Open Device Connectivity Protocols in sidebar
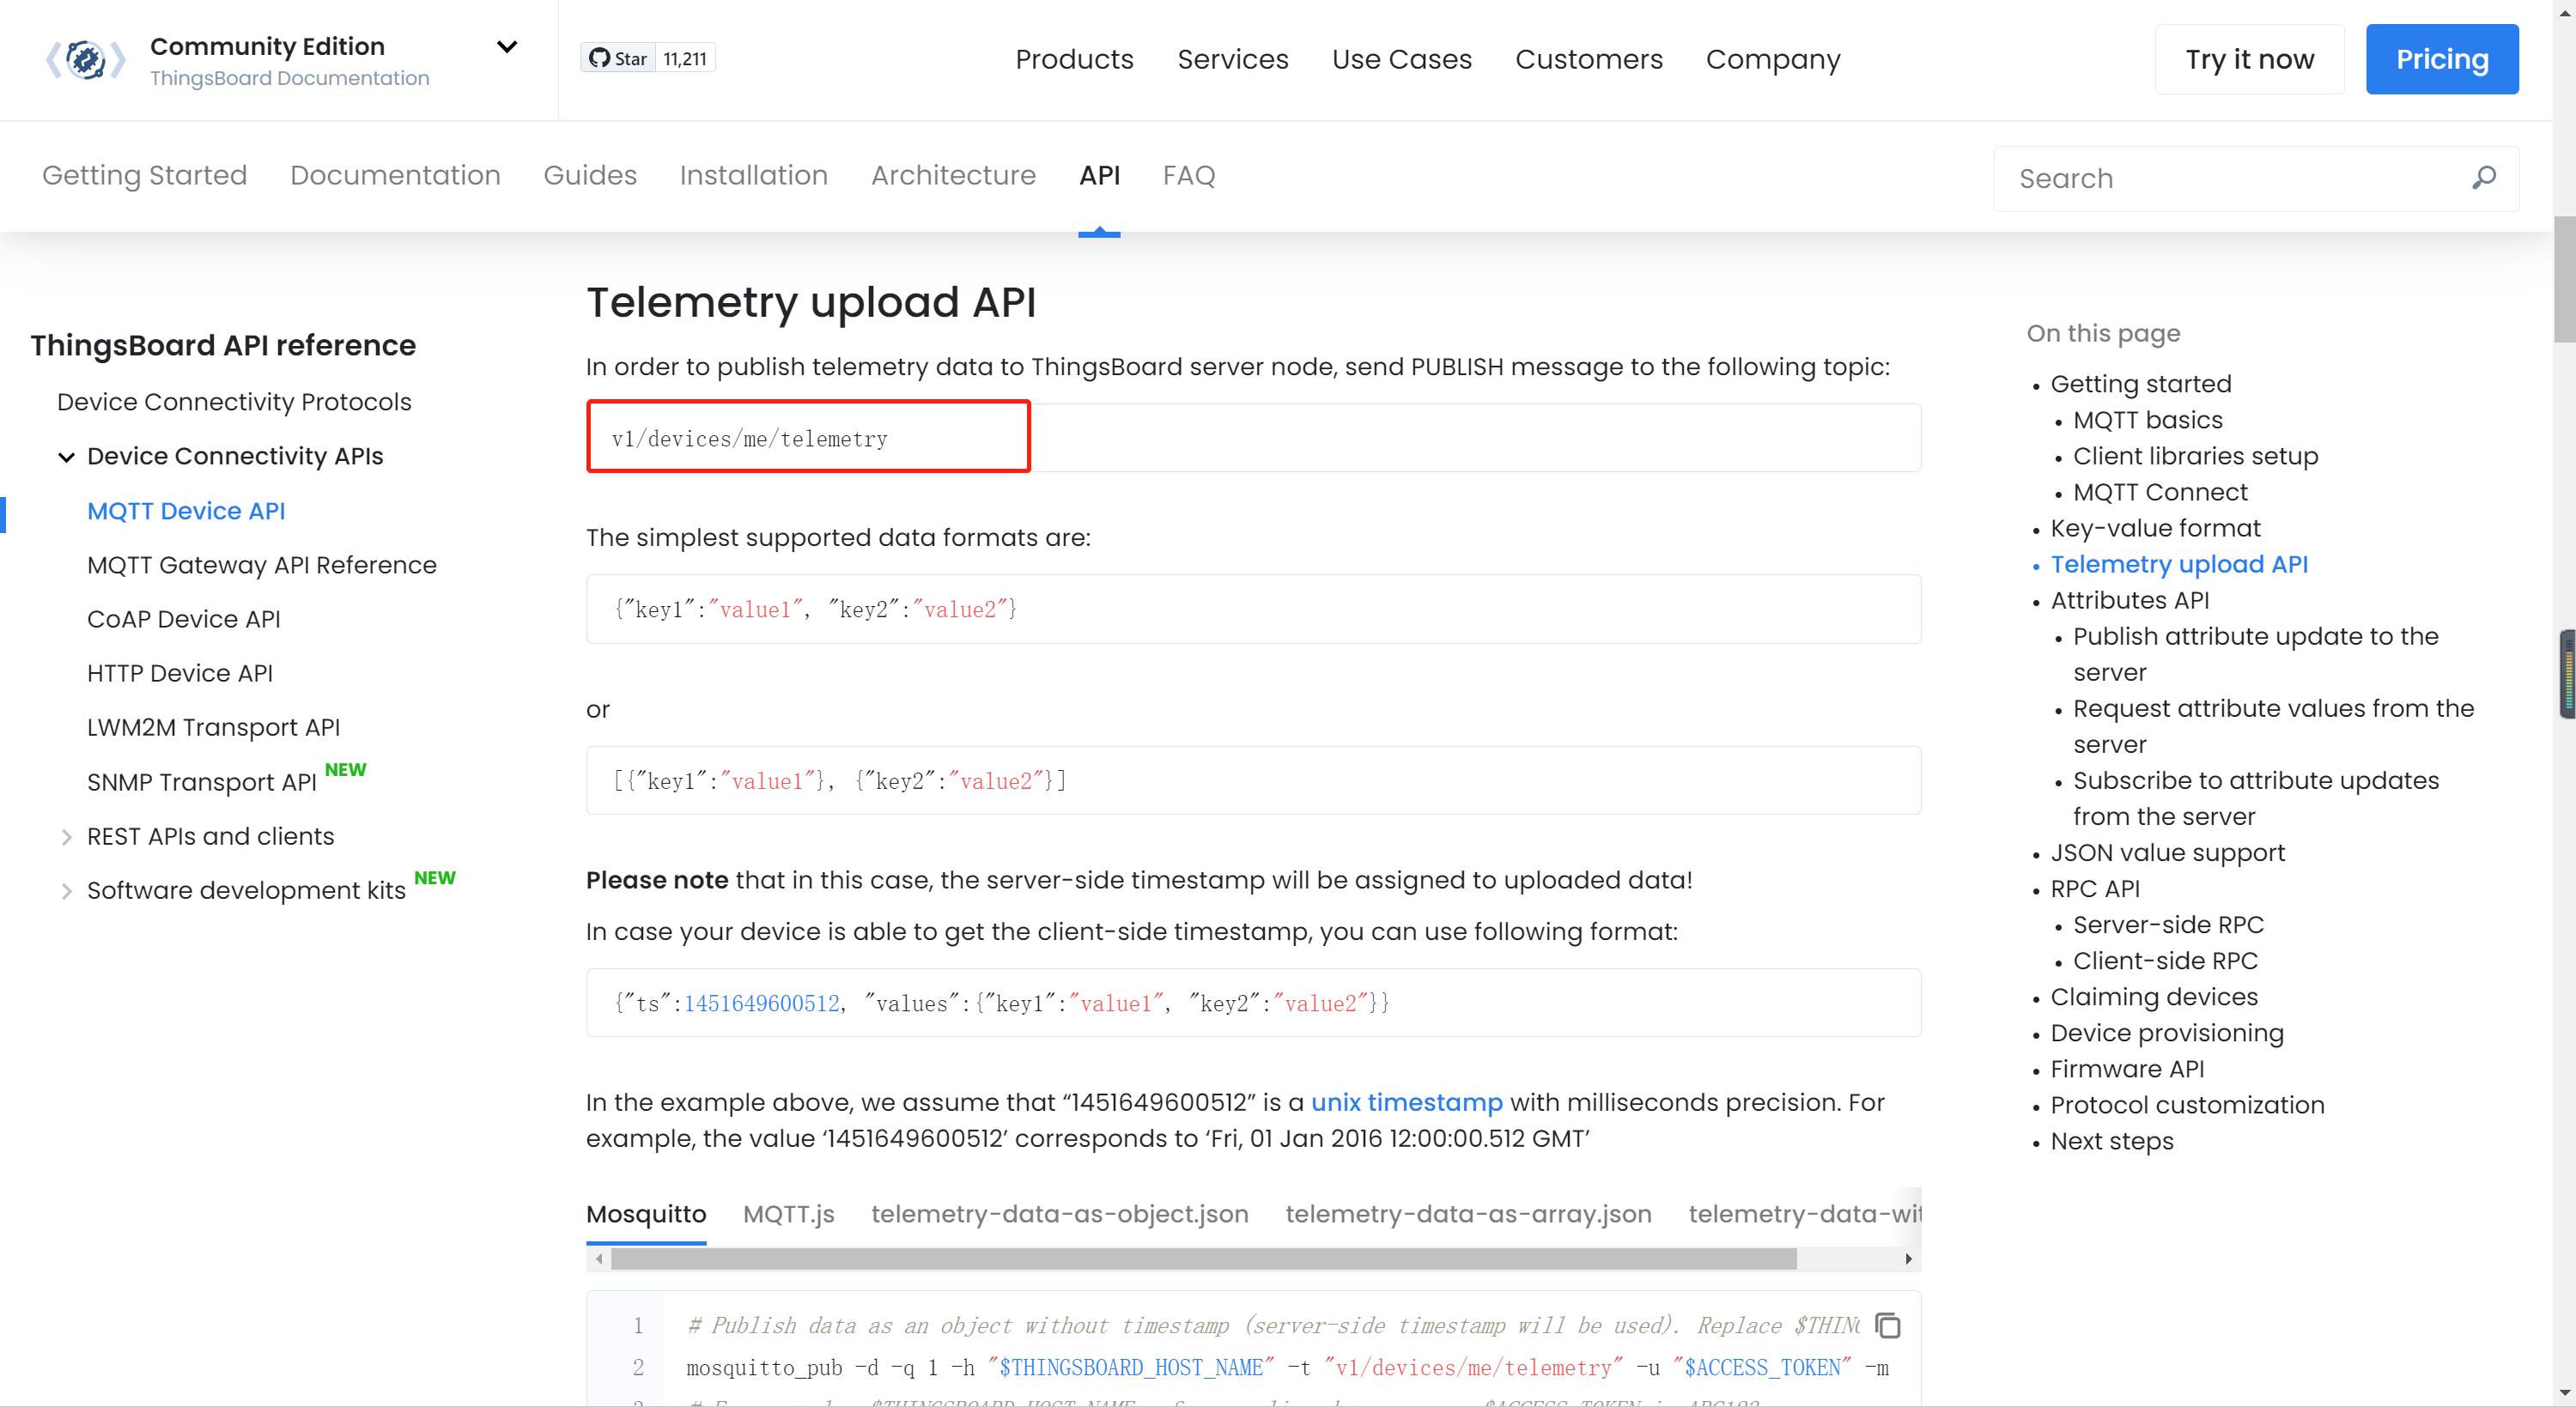Image resolution: width=2576 pixels, height=1407 pixels. (234, 402)
